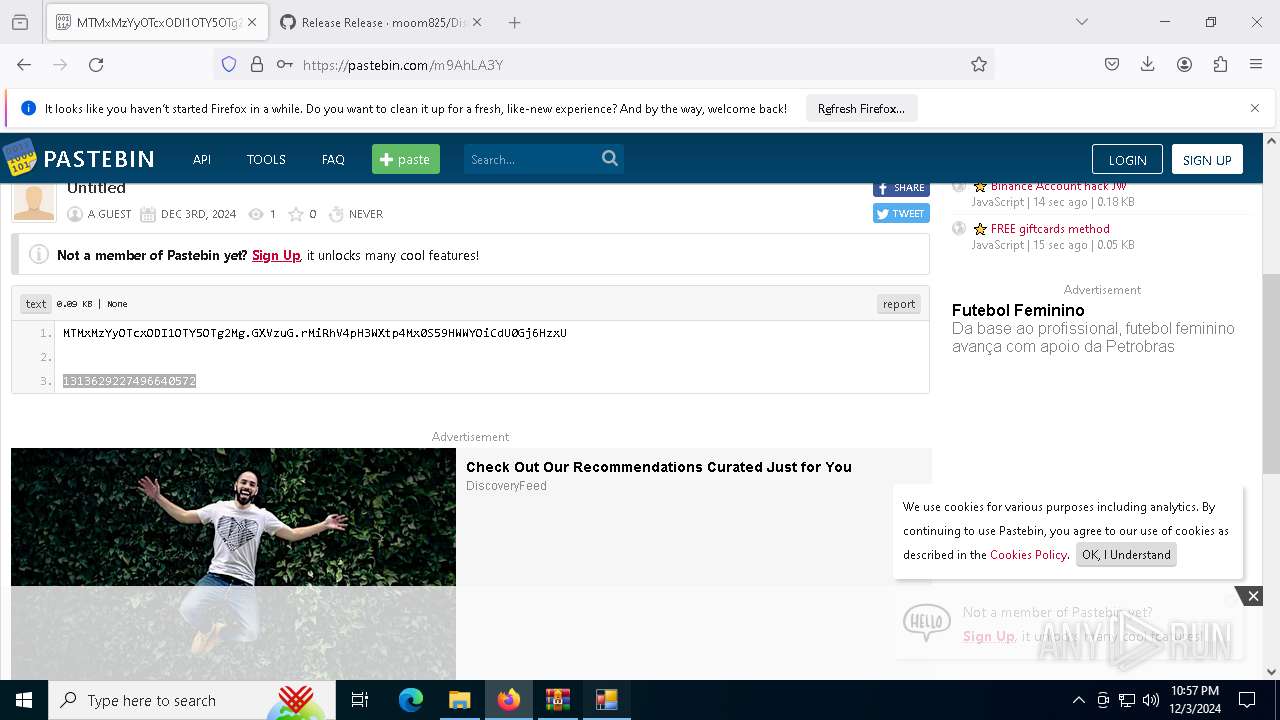Viewport: 1280px width, 720px height.
Task: Open Binance Account hack JW paste
Action: pos(1058,186)
